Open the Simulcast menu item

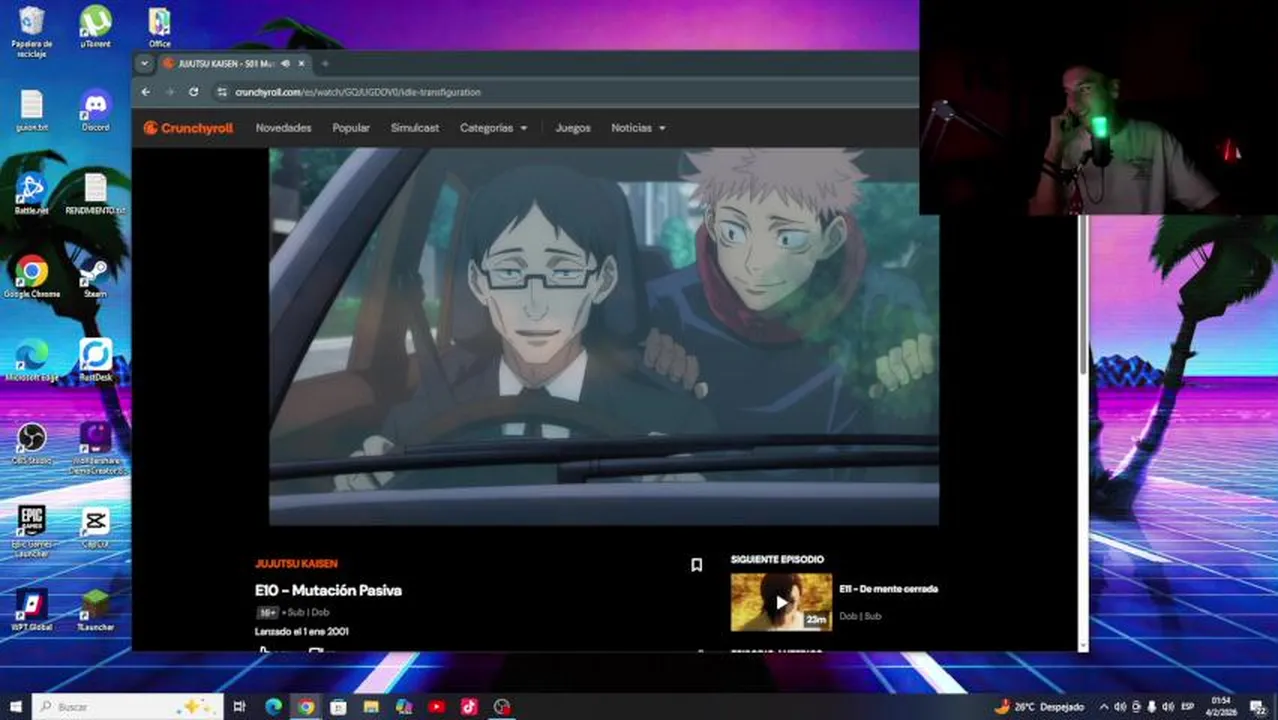(x=414, y=128)
